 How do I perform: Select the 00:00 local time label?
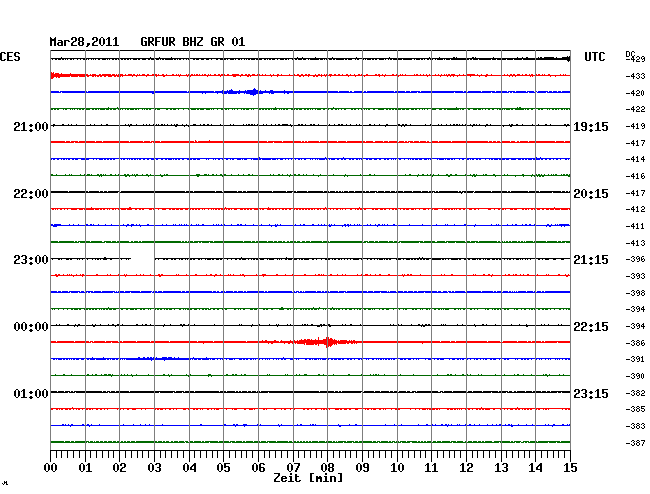point(31,327)
